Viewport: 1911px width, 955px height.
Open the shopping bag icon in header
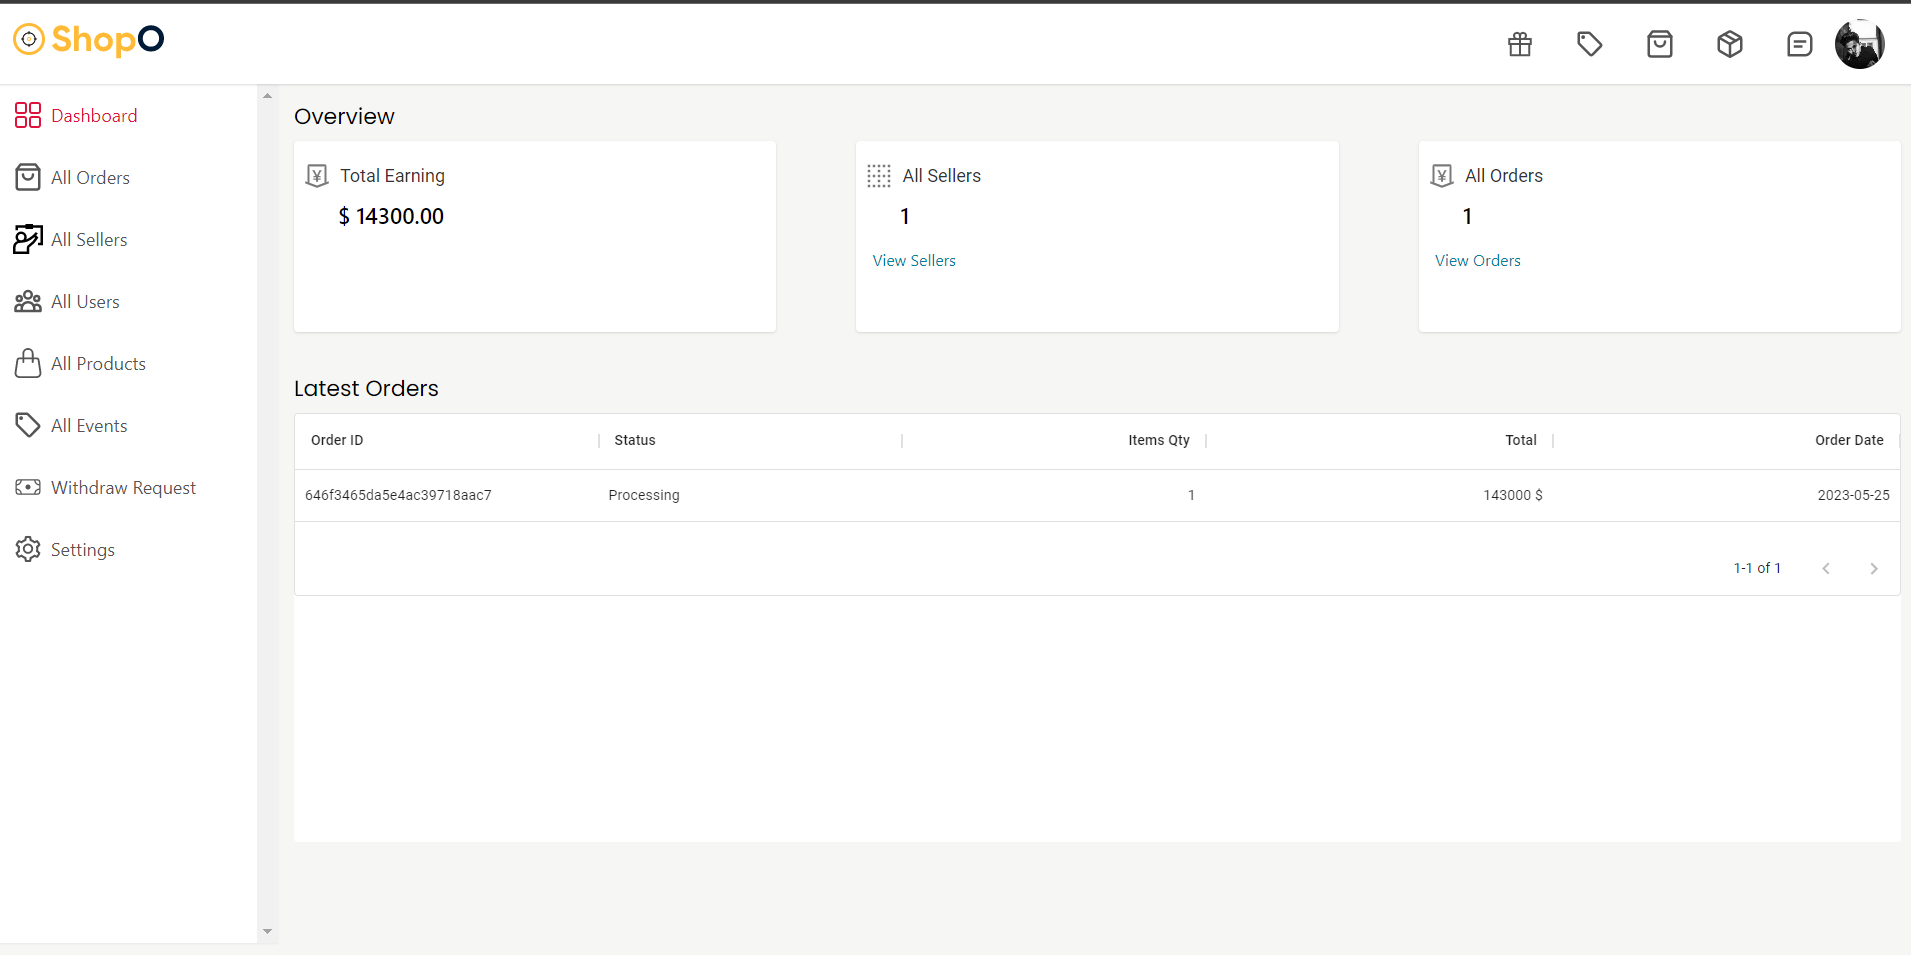click(1658, 44)
